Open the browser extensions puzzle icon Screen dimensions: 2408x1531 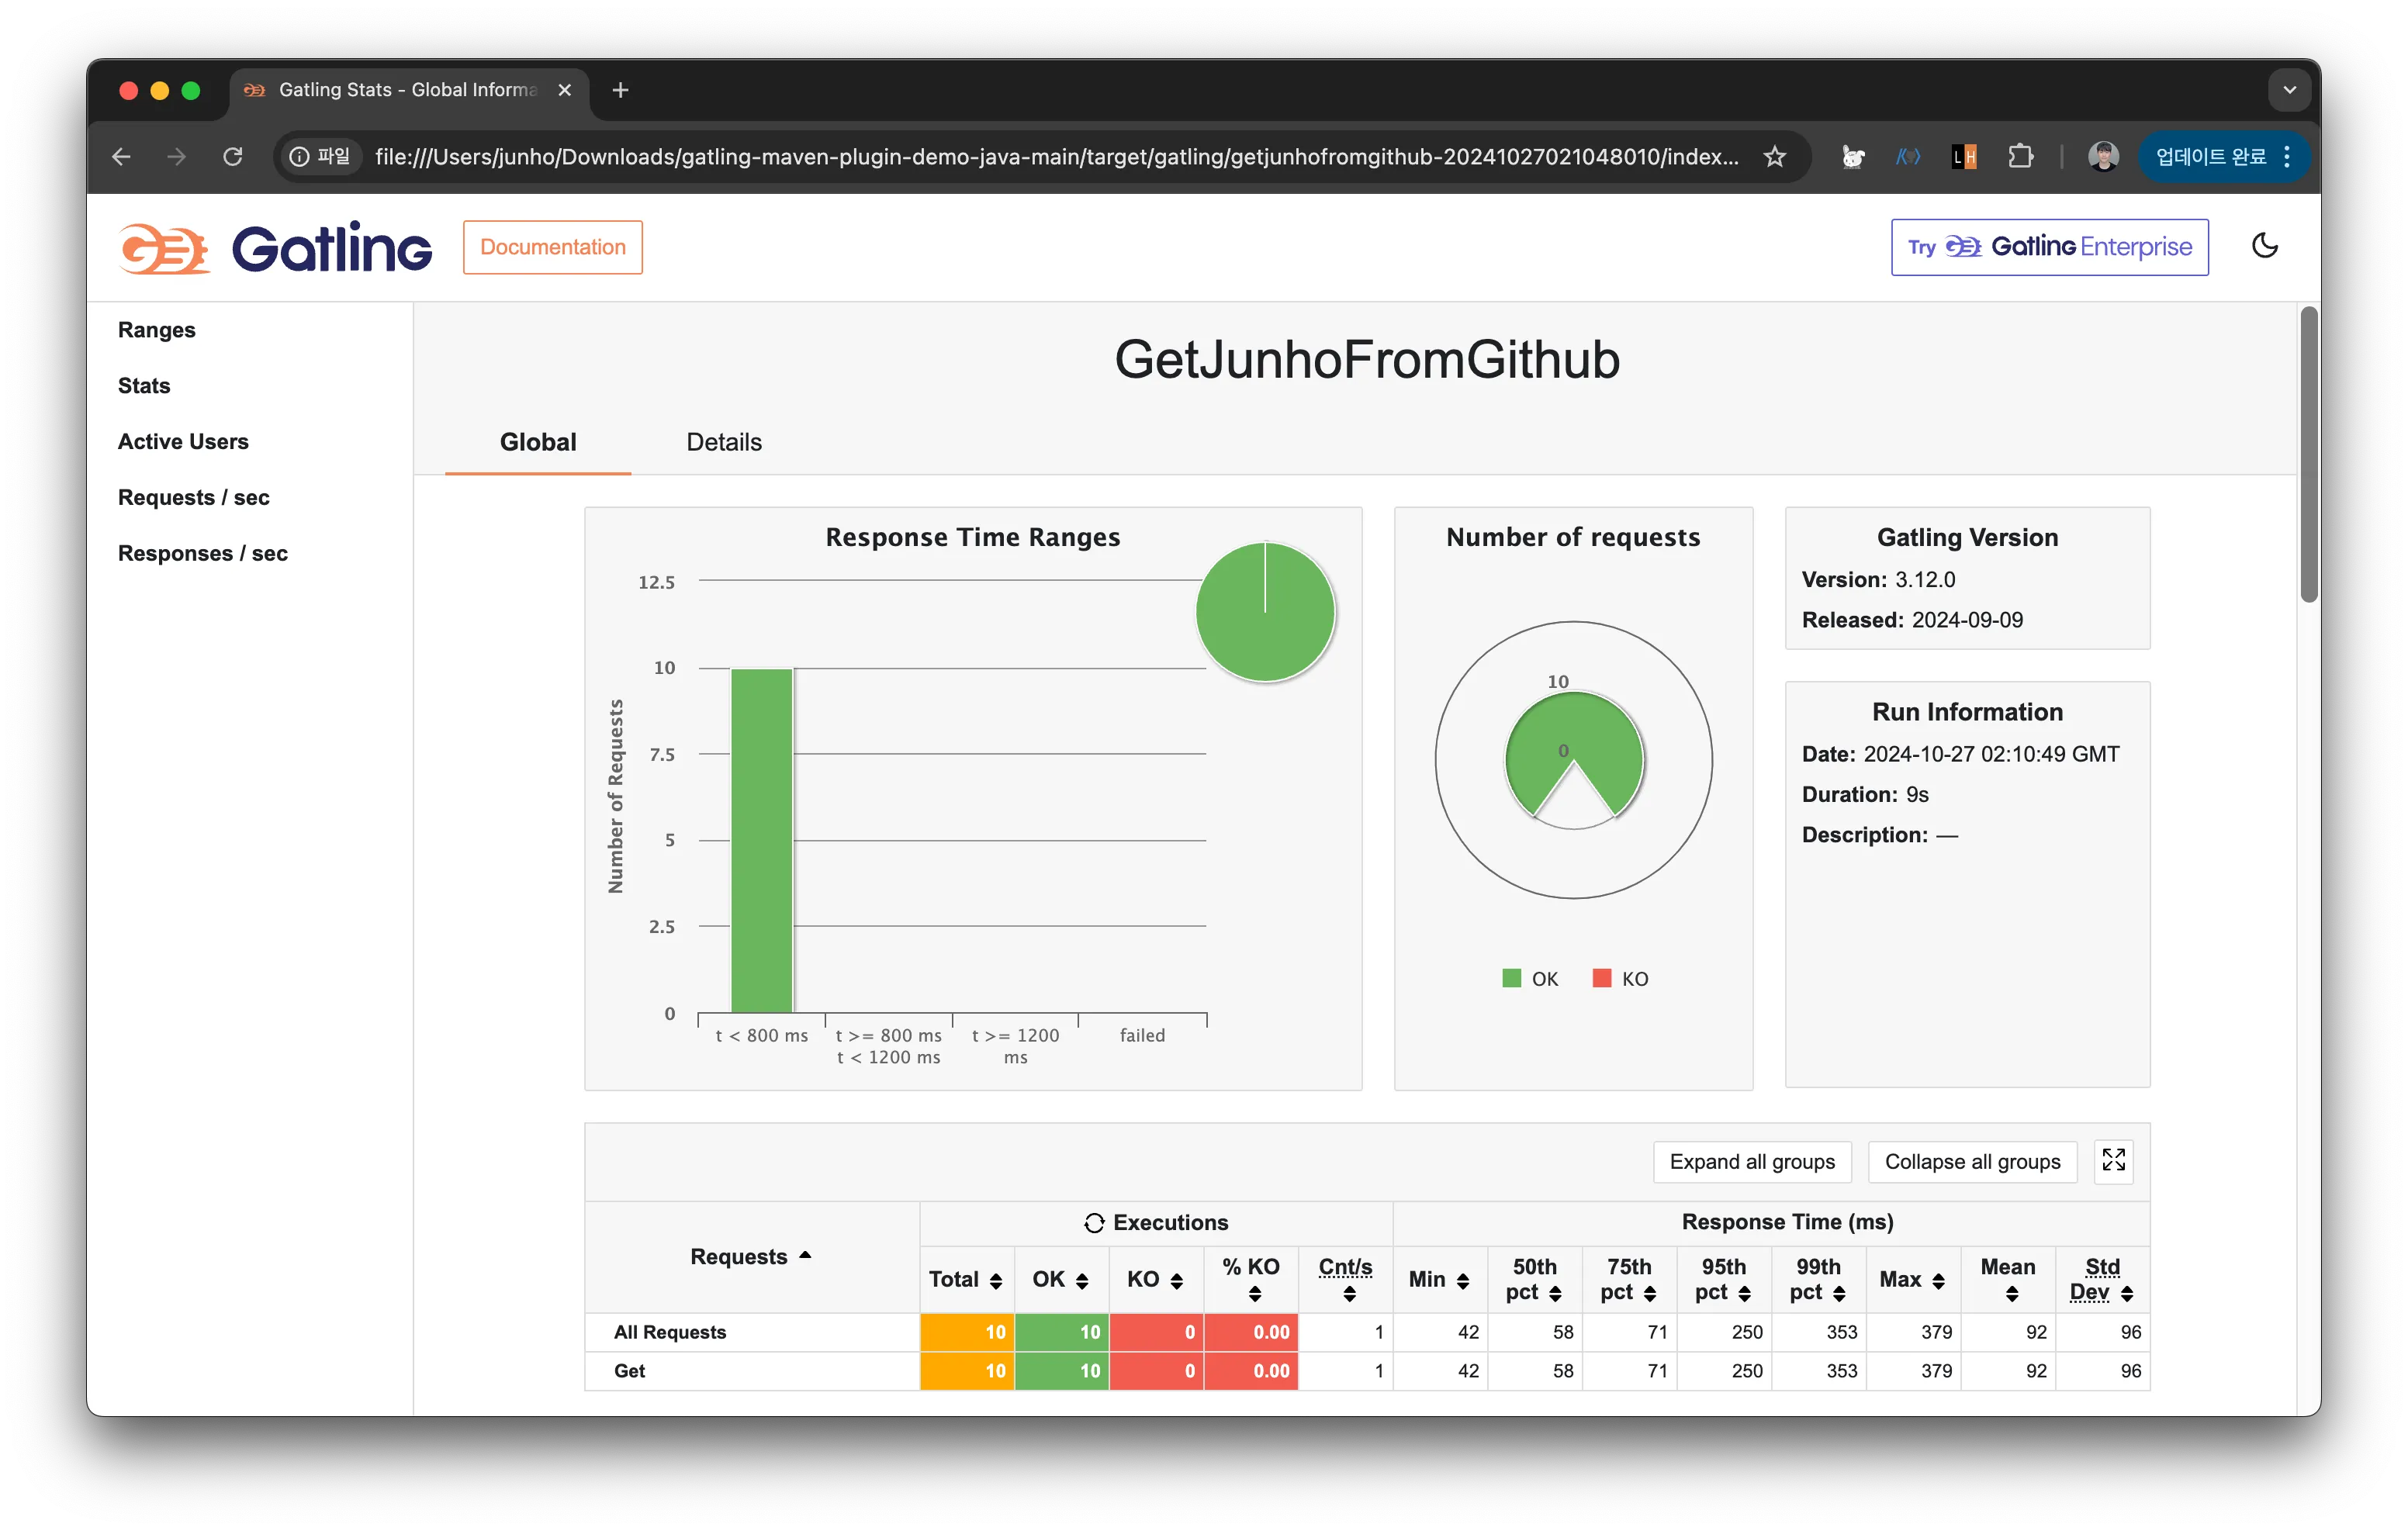click(2020, 157)
